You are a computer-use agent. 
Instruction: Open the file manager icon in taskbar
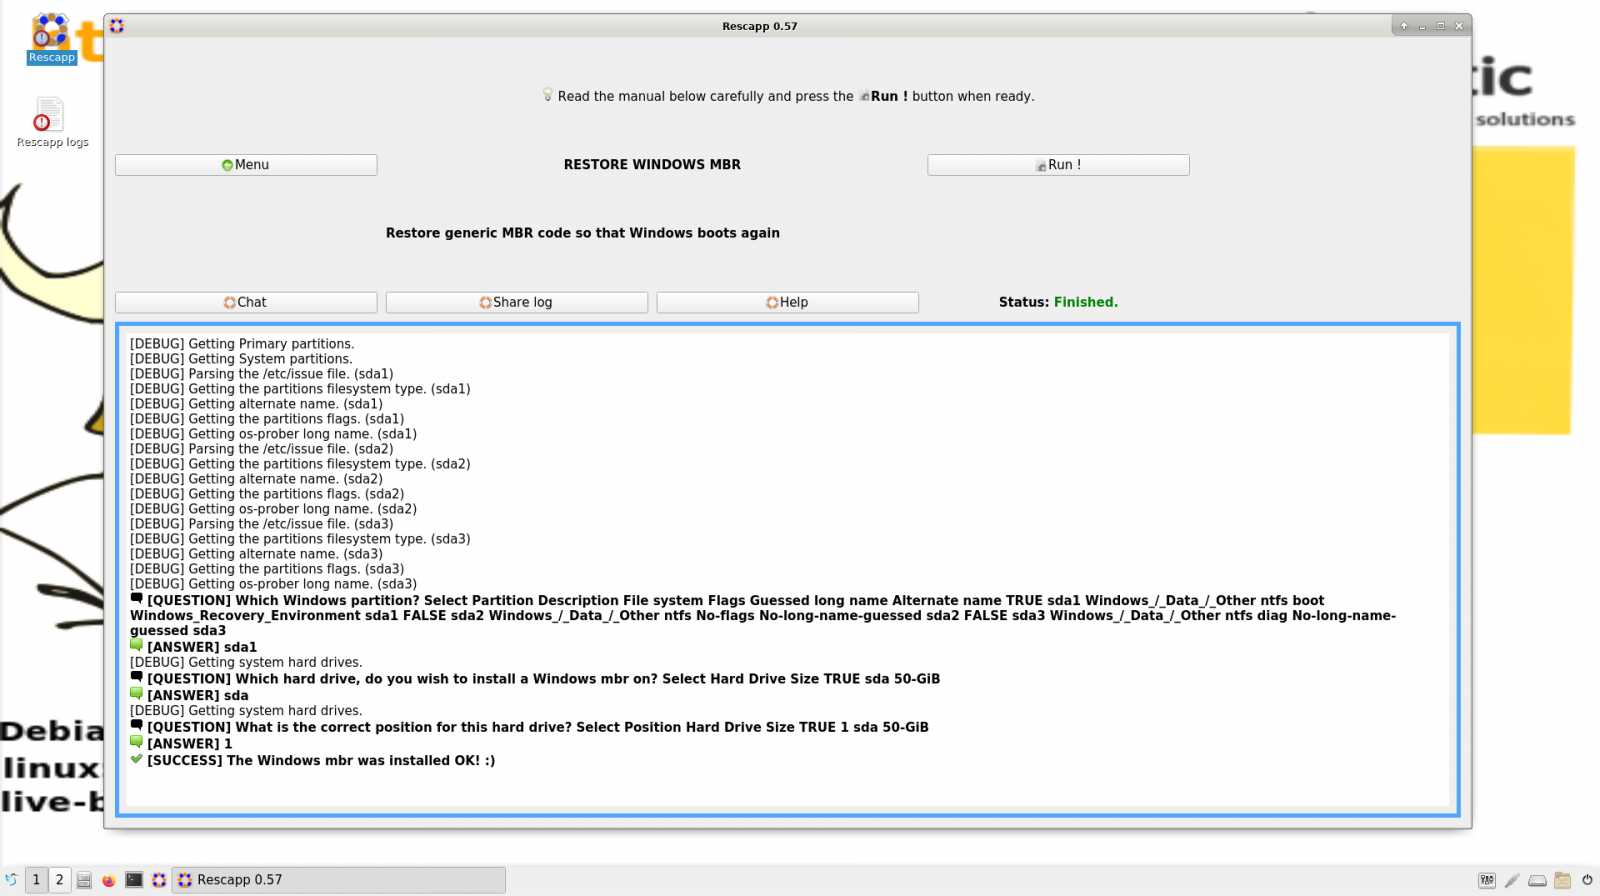[x=84, y=880]
